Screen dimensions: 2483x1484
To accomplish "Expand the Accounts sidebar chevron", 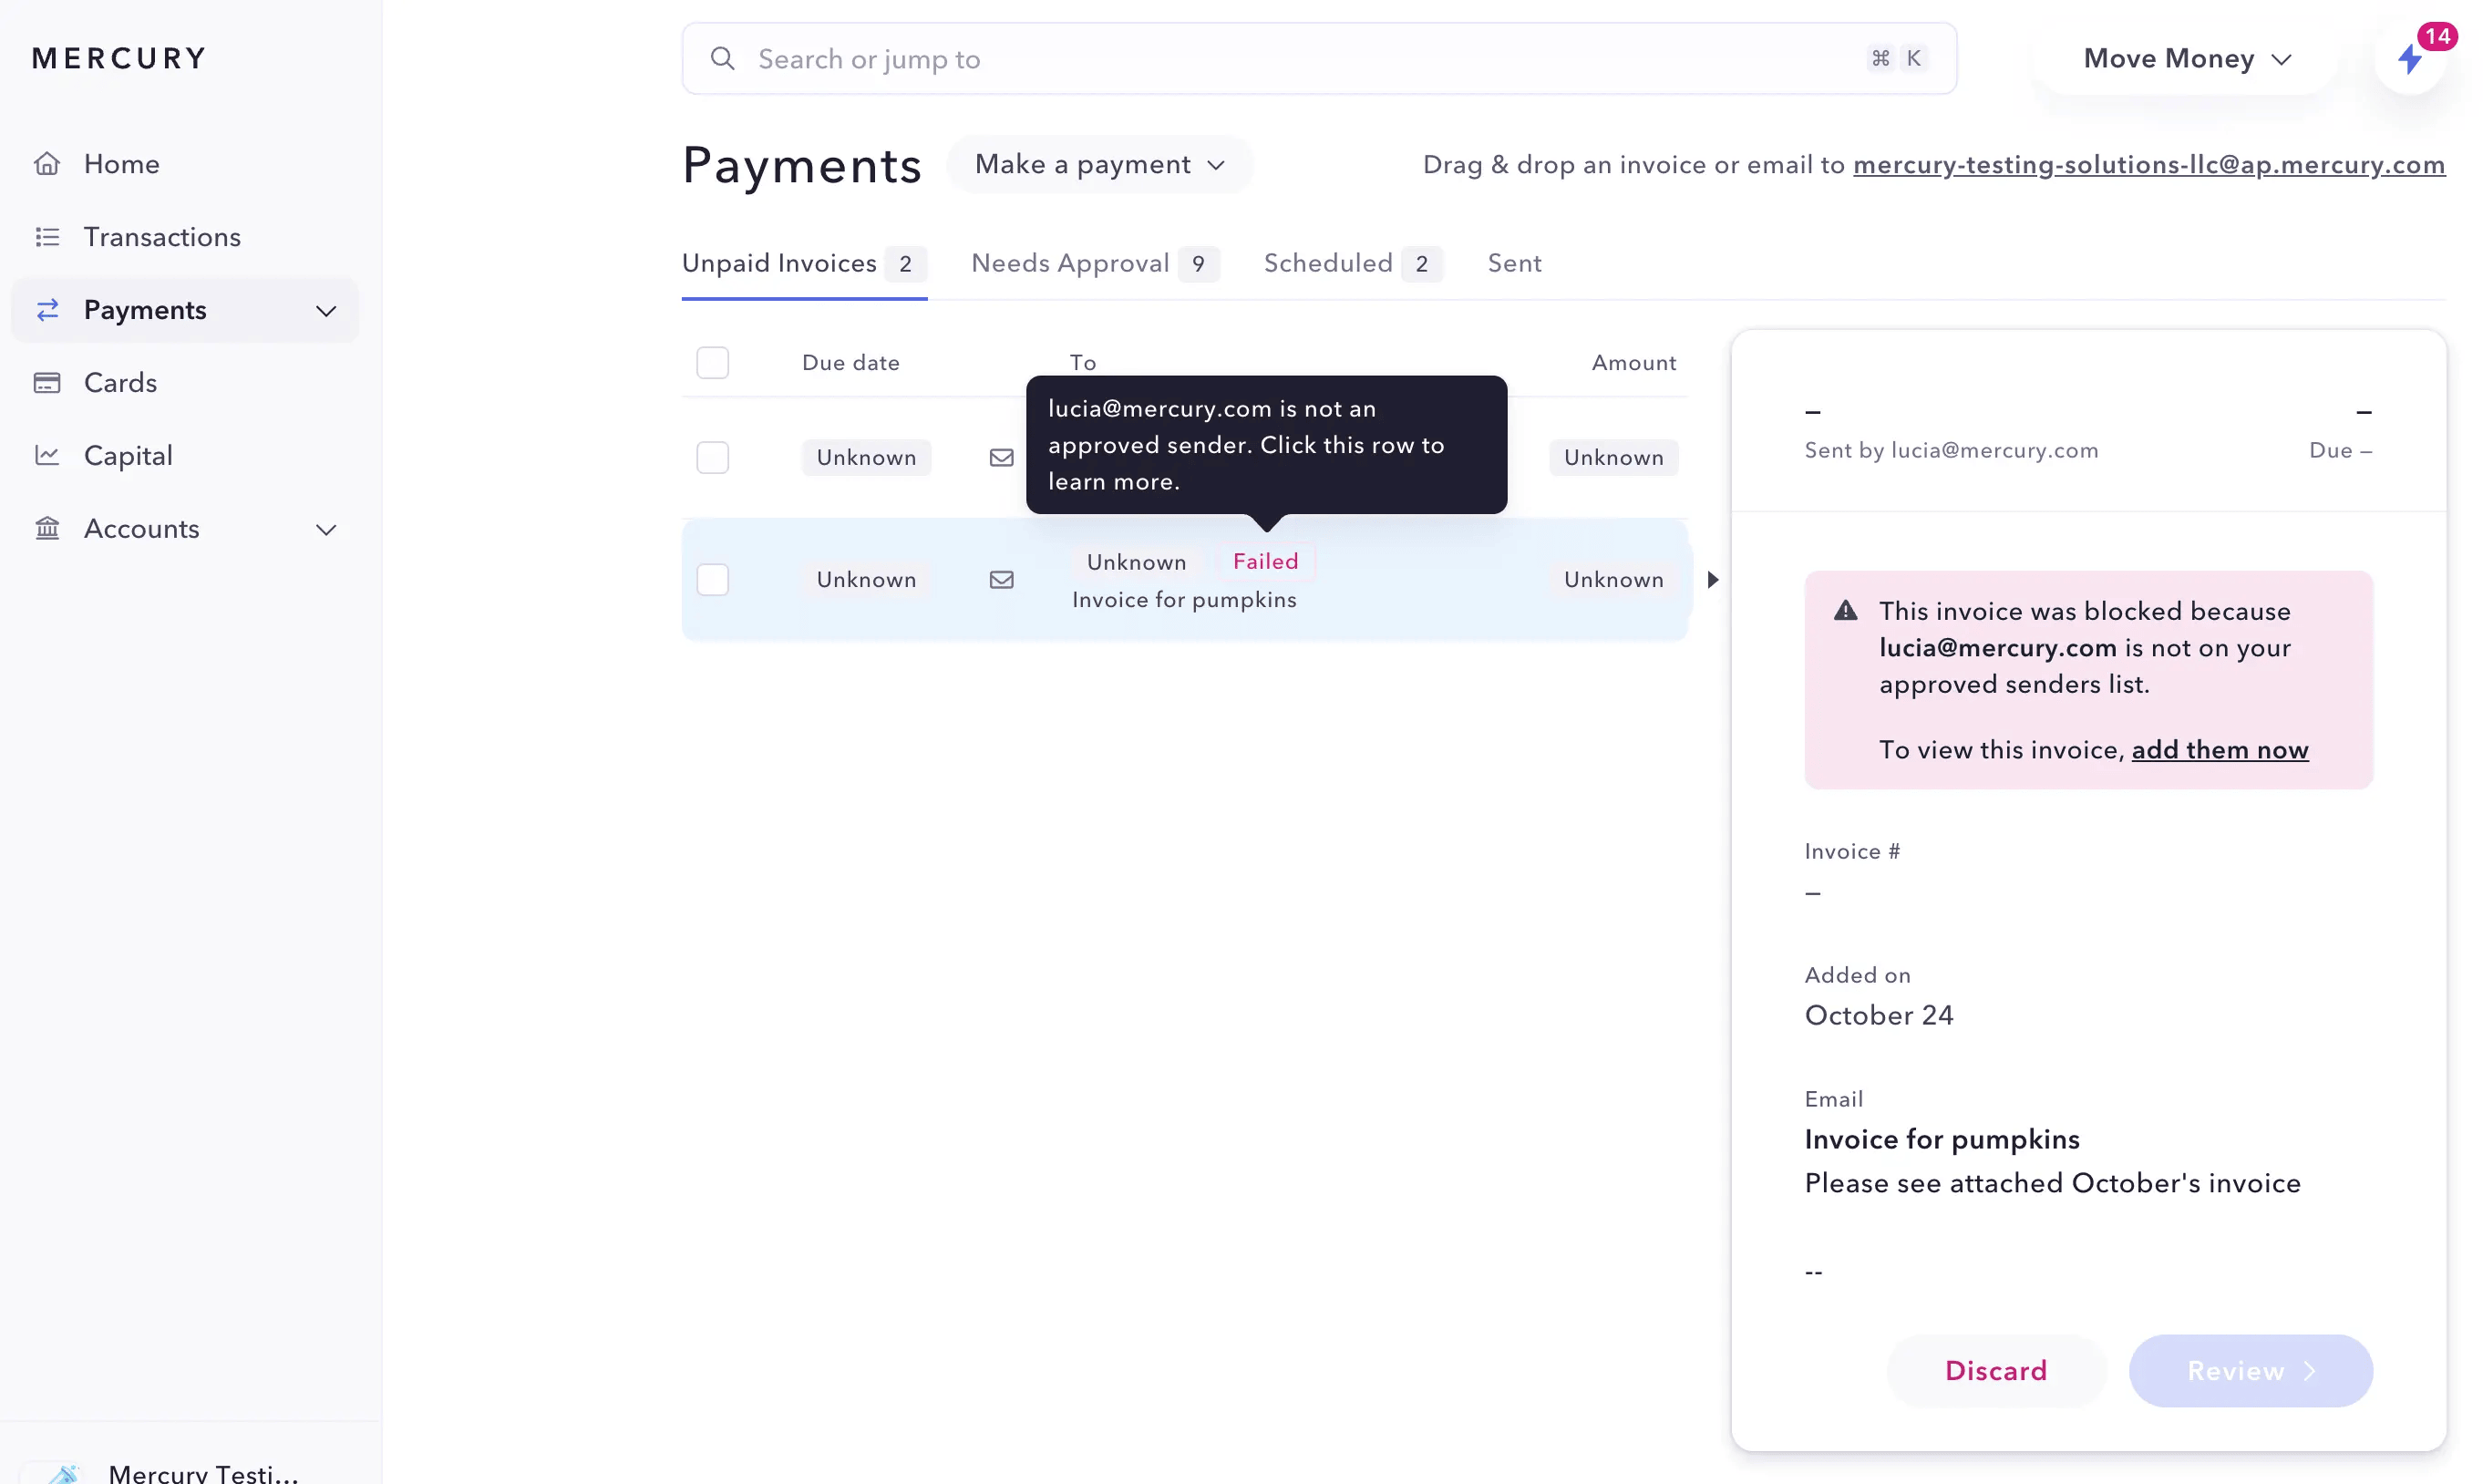I will pyautogui.click(x=326, y=529).
